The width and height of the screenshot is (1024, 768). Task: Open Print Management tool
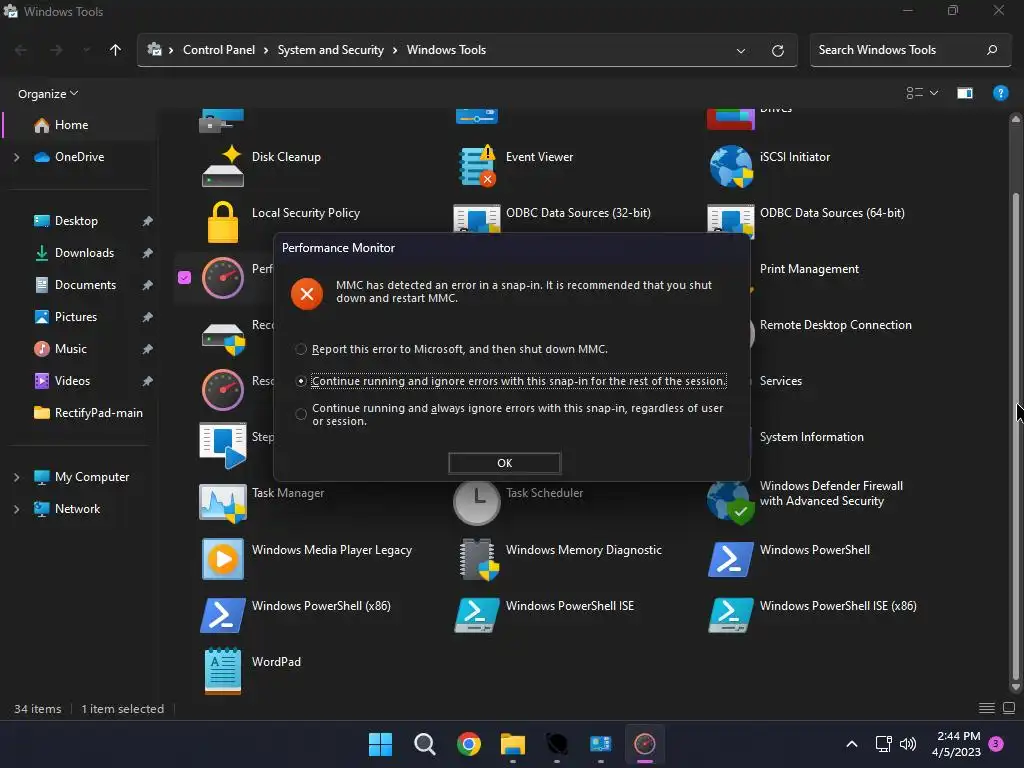[x=809, y=269]
